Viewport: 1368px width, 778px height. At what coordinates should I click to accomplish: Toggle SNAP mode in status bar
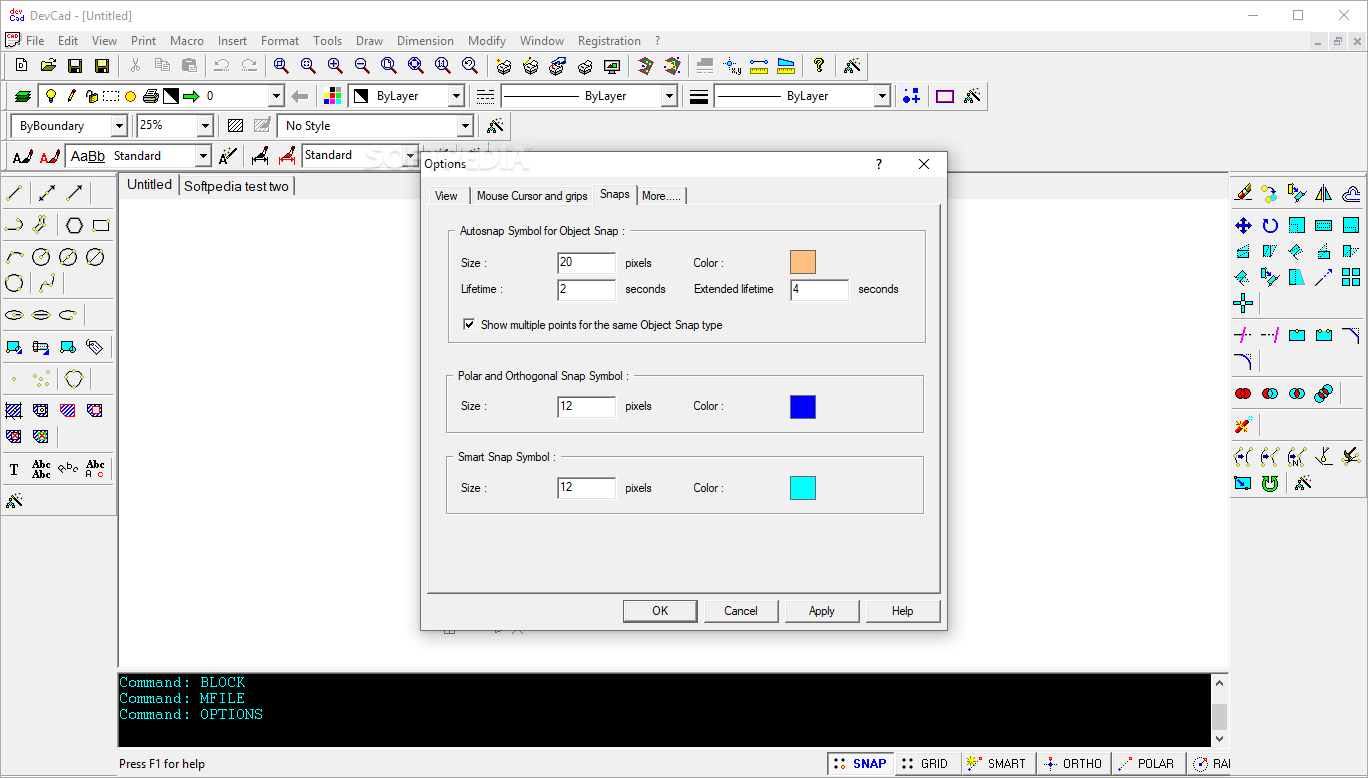click(860, 763)
